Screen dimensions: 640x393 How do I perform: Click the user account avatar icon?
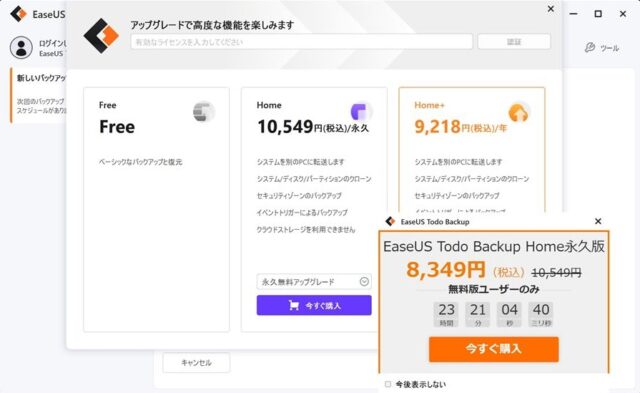(x=21, y=47)
